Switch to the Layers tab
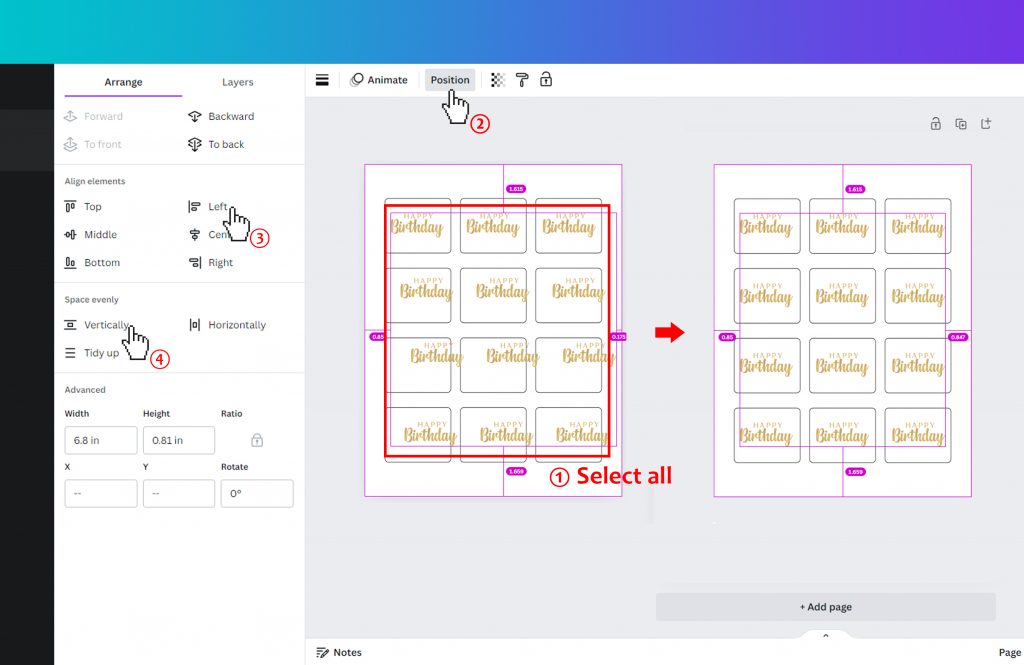 237,82
